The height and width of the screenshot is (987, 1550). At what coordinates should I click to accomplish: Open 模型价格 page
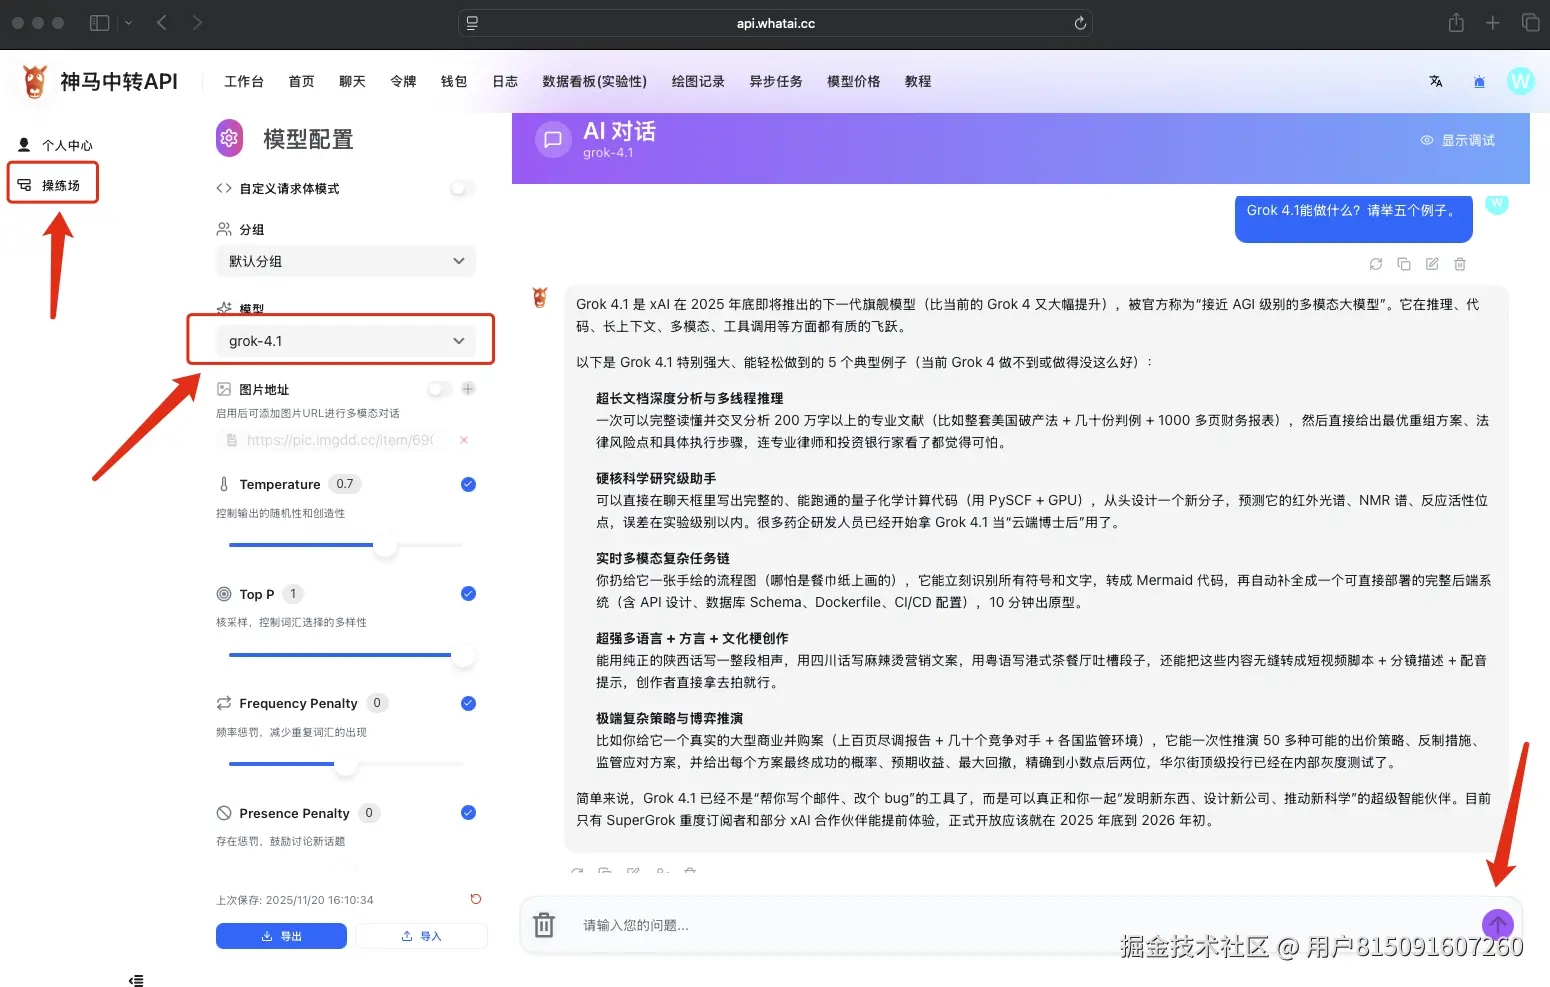pyautogui.click(x=854, y=82)
